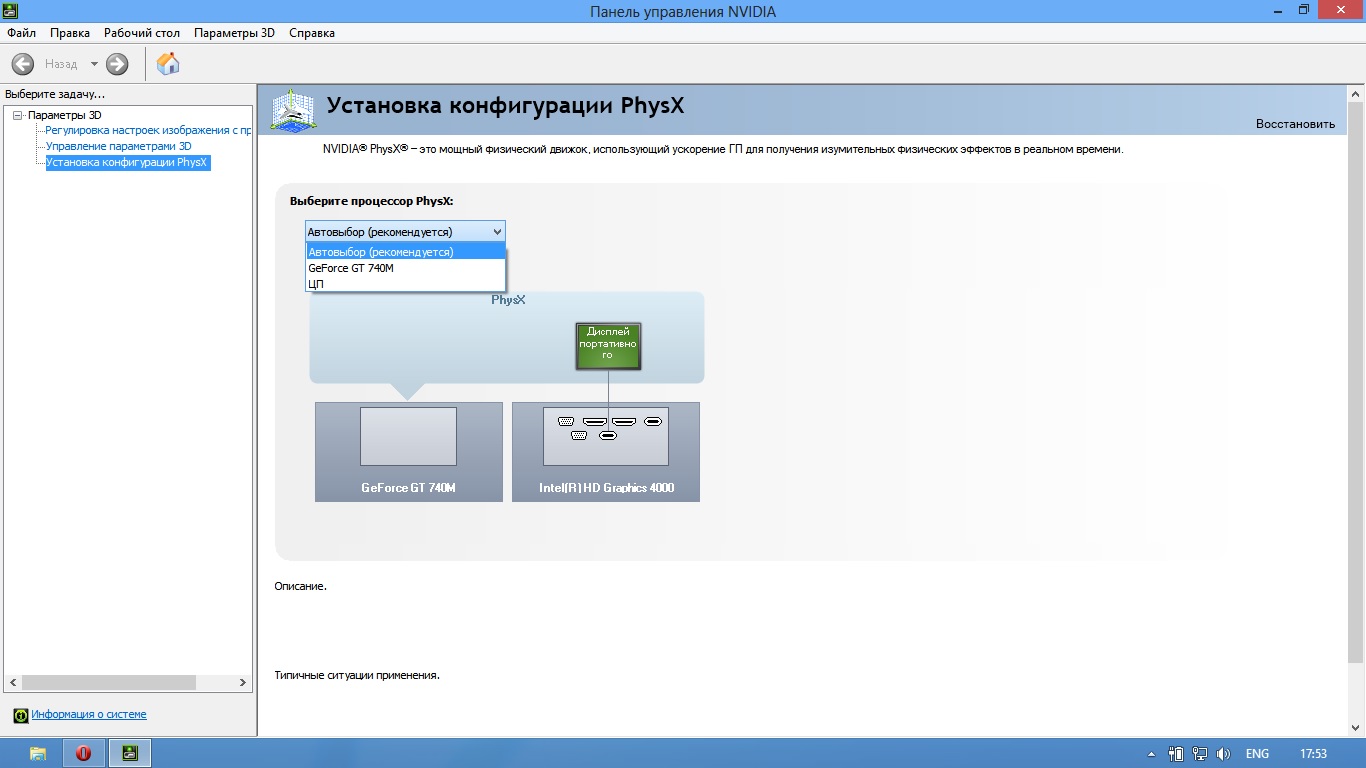This screenshot has height=768, width=1366.
Task: Collapse the Параметры 3D tree node
Action: (x=18, y=116)
